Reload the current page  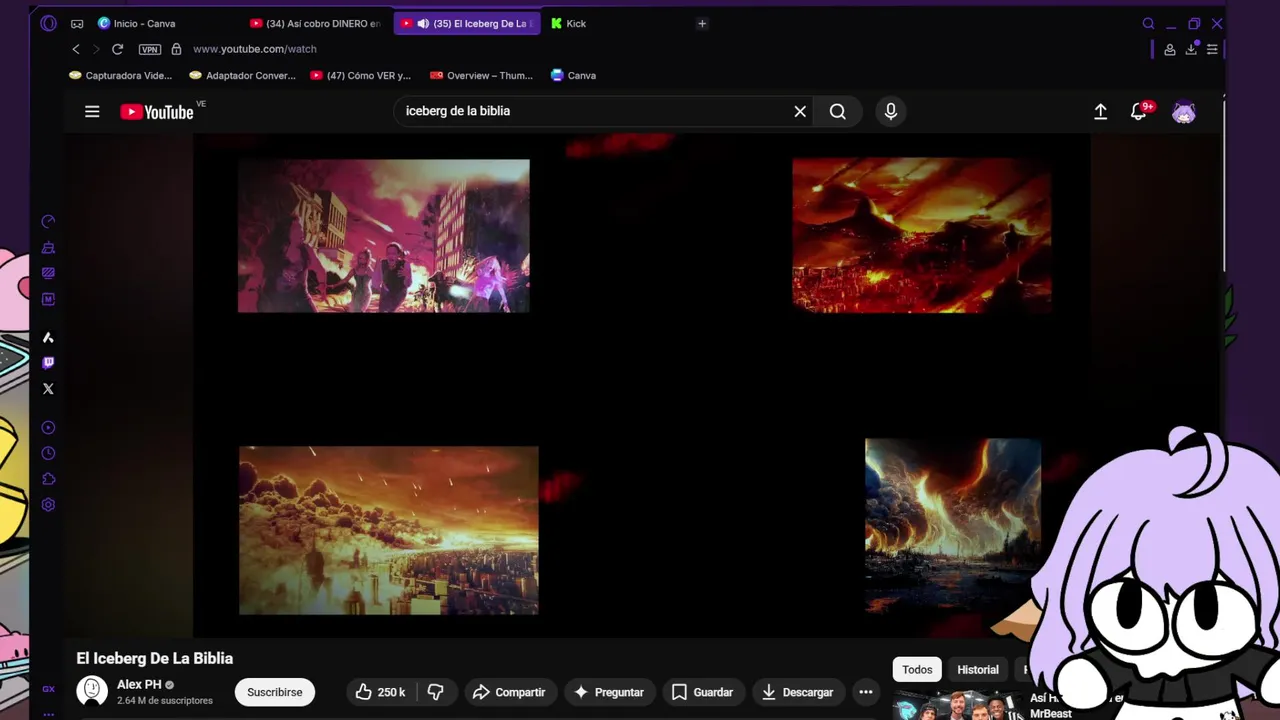[x=117, y=49]
